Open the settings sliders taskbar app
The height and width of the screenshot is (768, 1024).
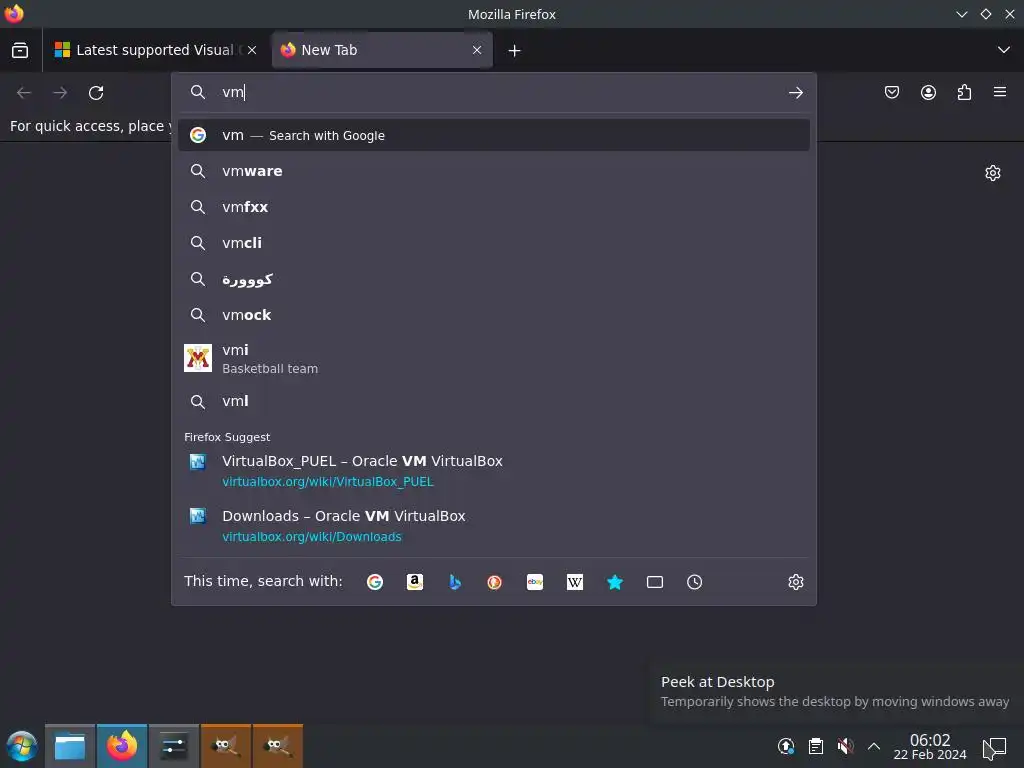(174, 746)
